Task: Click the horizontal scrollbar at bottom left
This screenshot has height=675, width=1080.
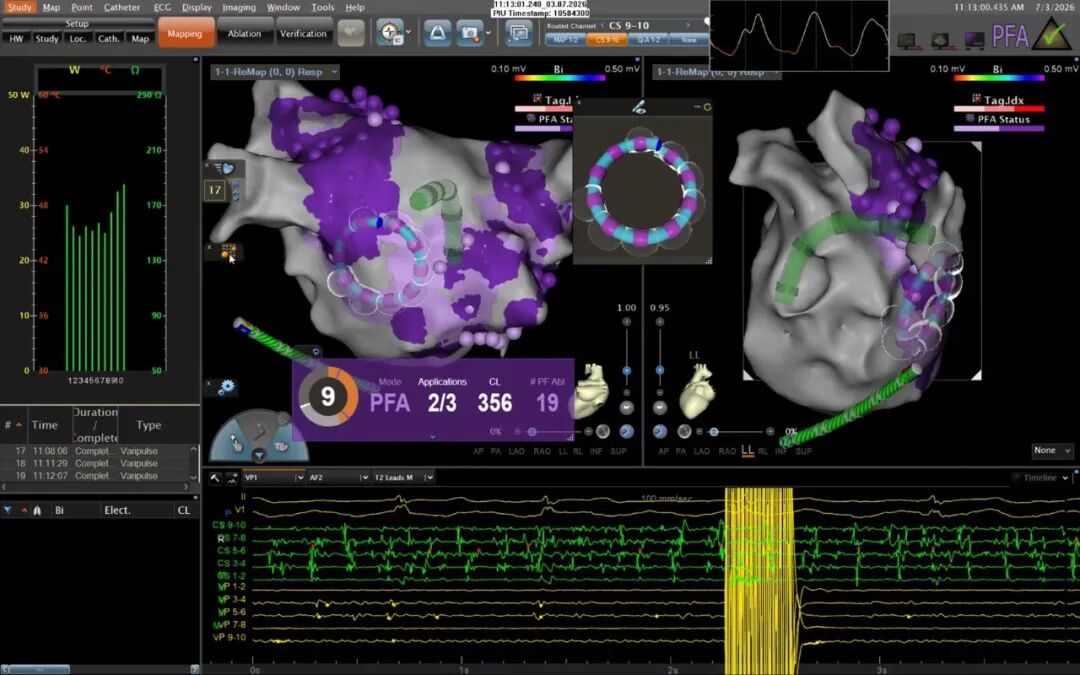Action: tap(39, 669)
